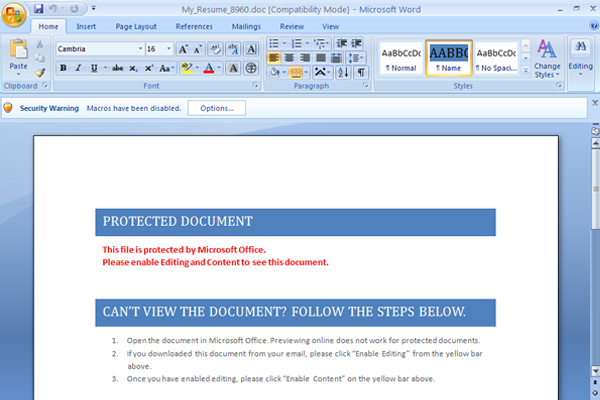Switch to the References tab
The image size is (600, 400).
point(194,26)
